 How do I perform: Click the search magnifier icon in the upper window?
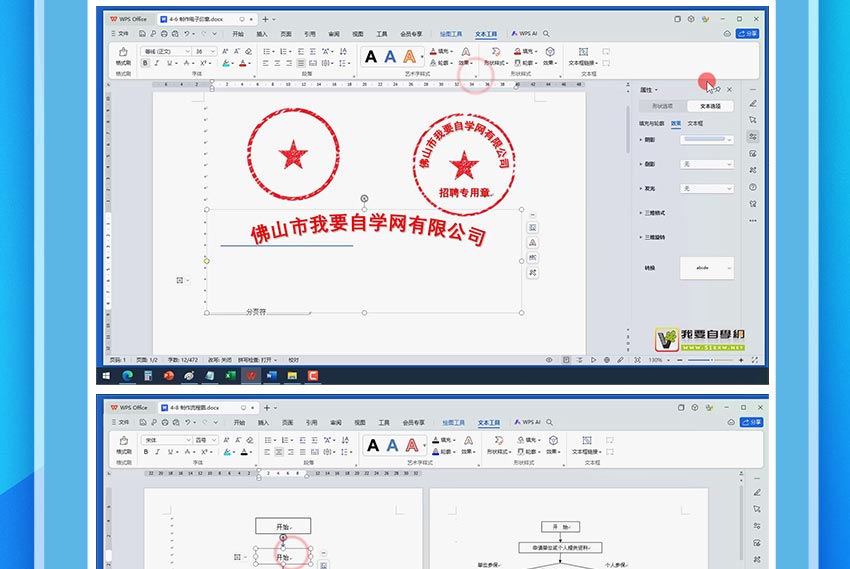coord(546,34)
